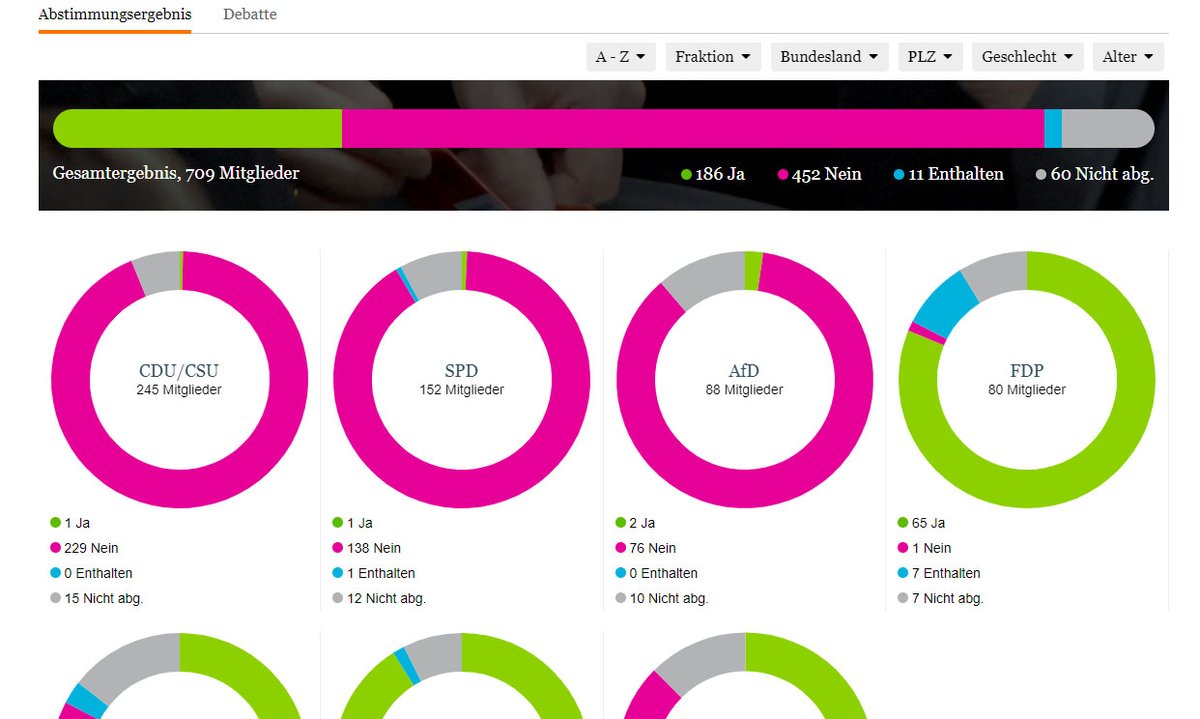Open the Fraktion filter dropdown
Screen dimensions: 1200x719
[713, 57]
